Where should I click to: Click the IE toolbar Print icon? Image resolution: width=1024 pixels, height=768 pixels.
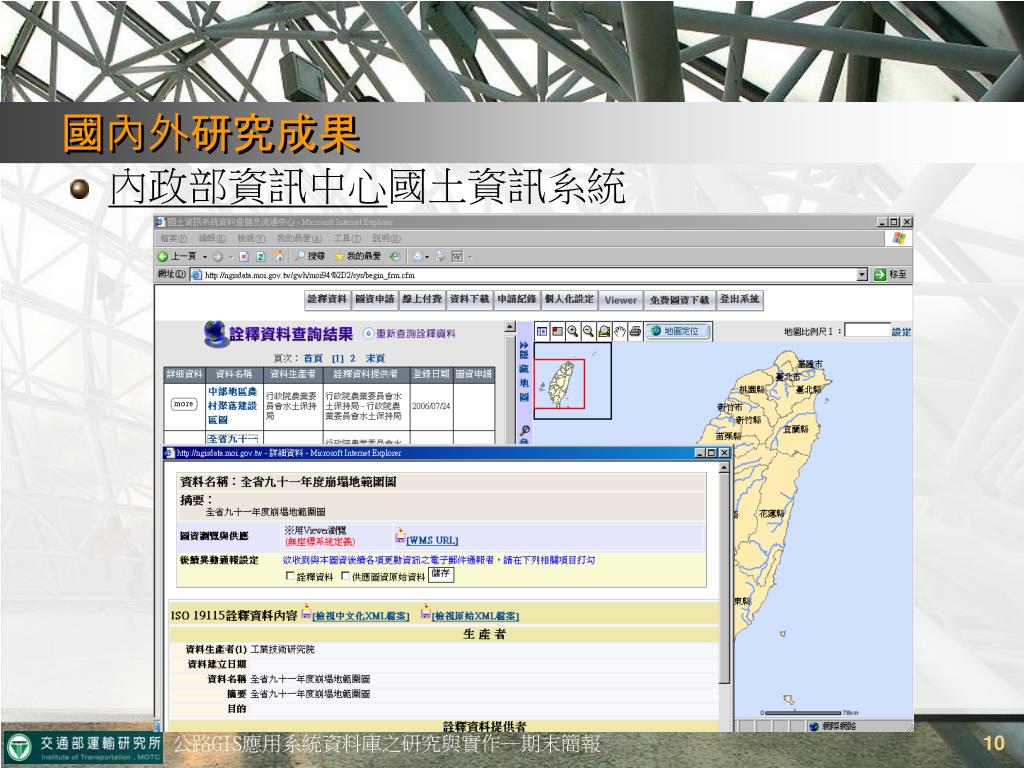pos(441,256)
